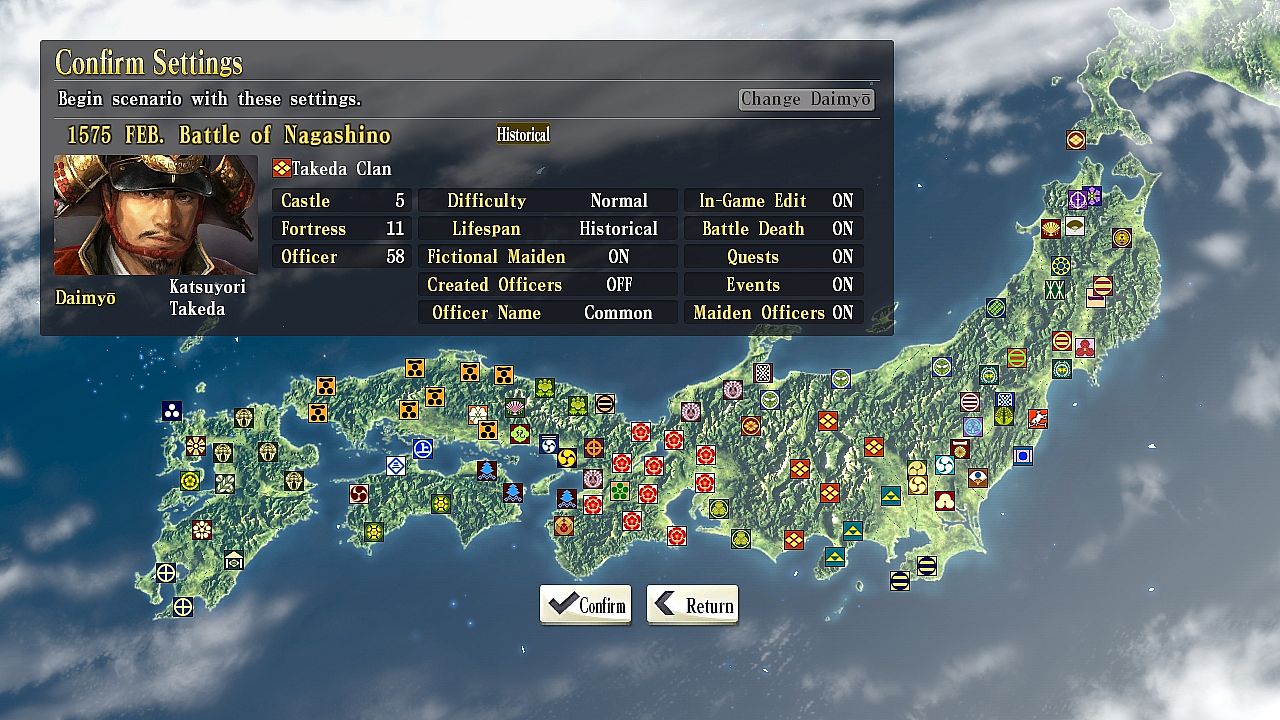Select the crossed arrows green crest
The width and height of the screenshot is (1280, 720).
(x=1055, y=290)
